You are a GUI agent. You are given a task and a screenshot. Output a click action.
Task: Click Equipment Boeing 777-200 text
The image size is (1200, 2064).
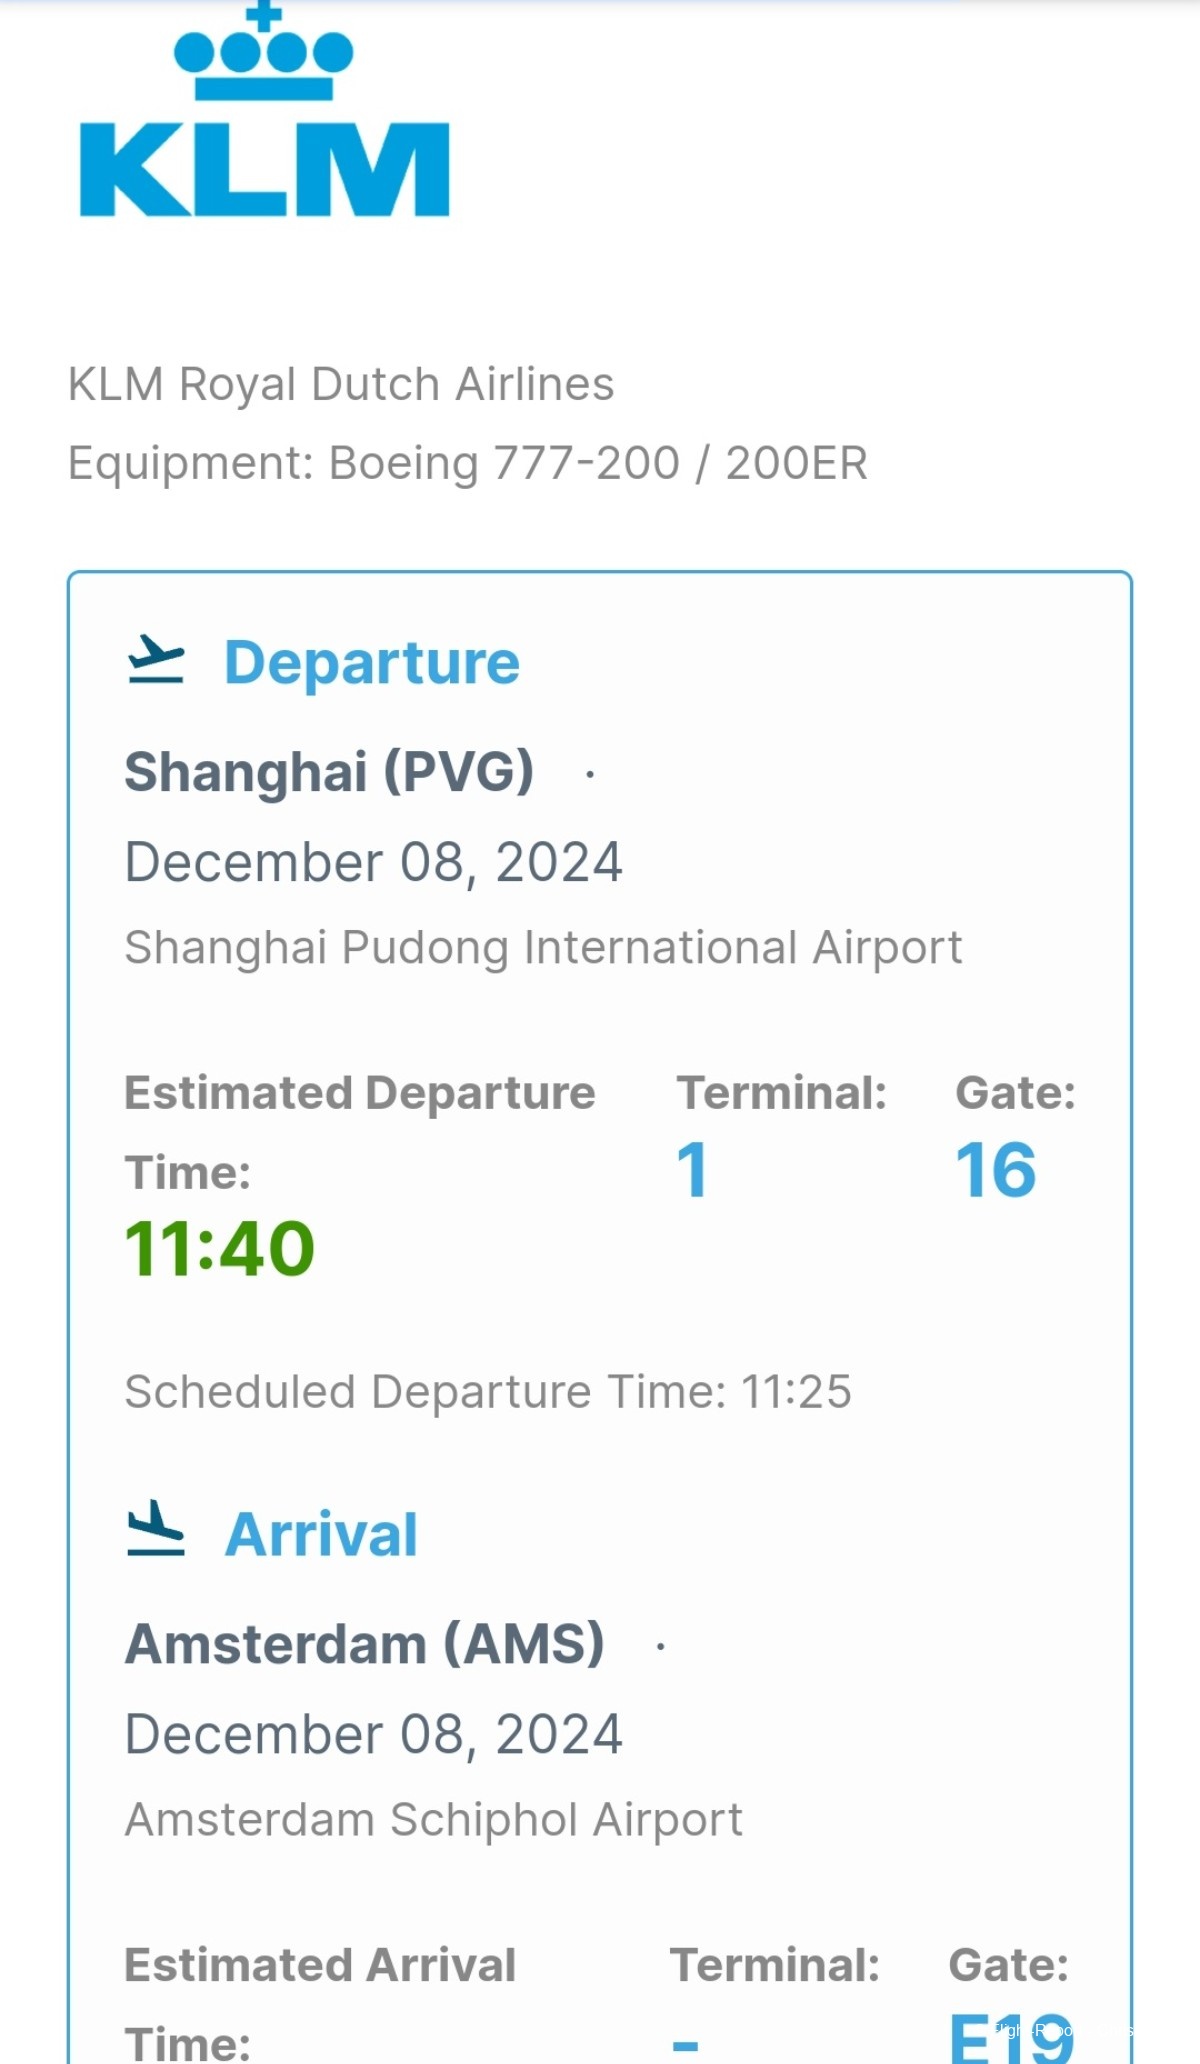(468, 463)
